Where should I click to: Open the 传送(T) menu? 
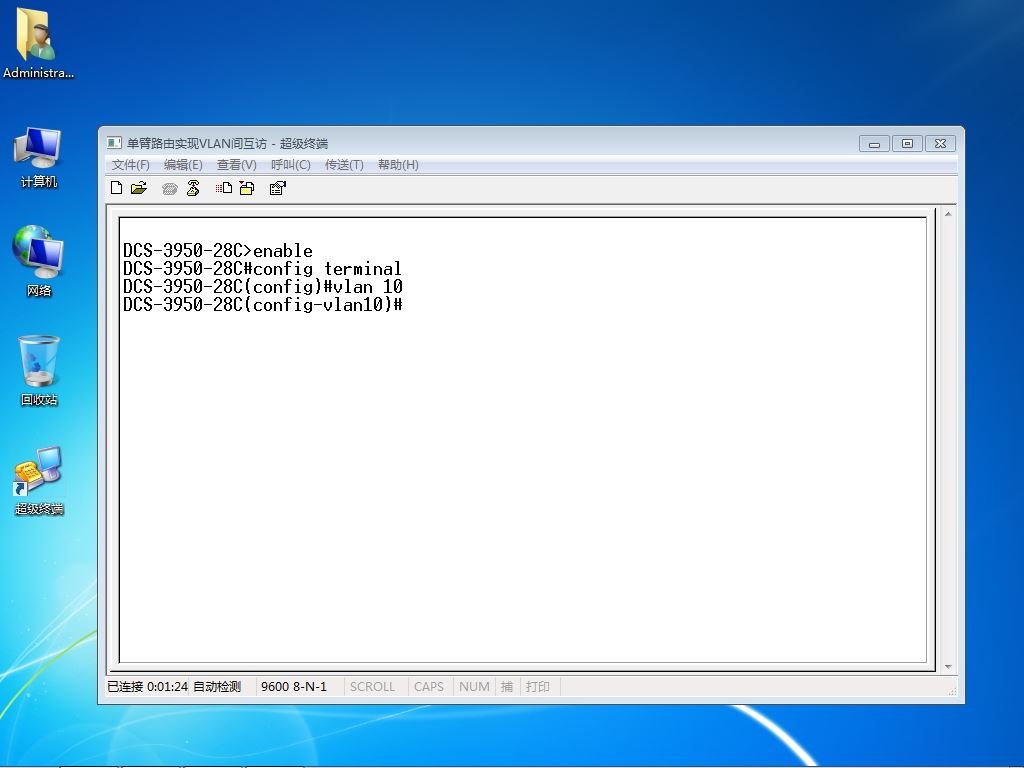(x=344, y=165)
